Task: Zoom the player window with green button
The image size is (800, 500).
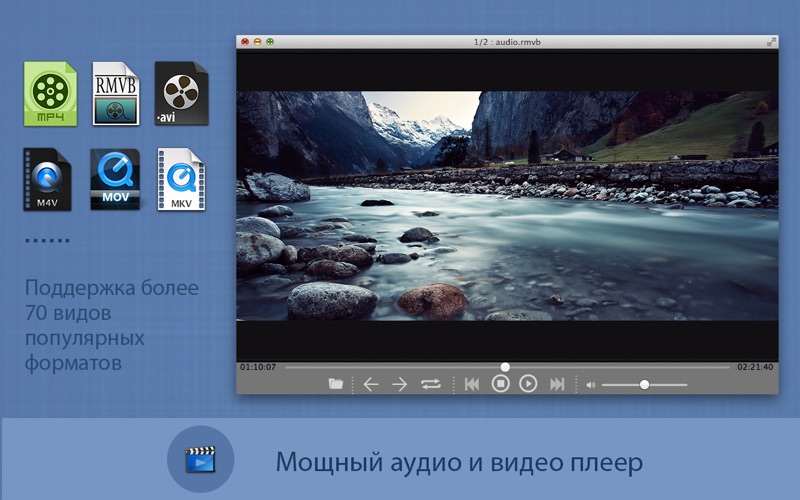Action: tap(270, 42)
